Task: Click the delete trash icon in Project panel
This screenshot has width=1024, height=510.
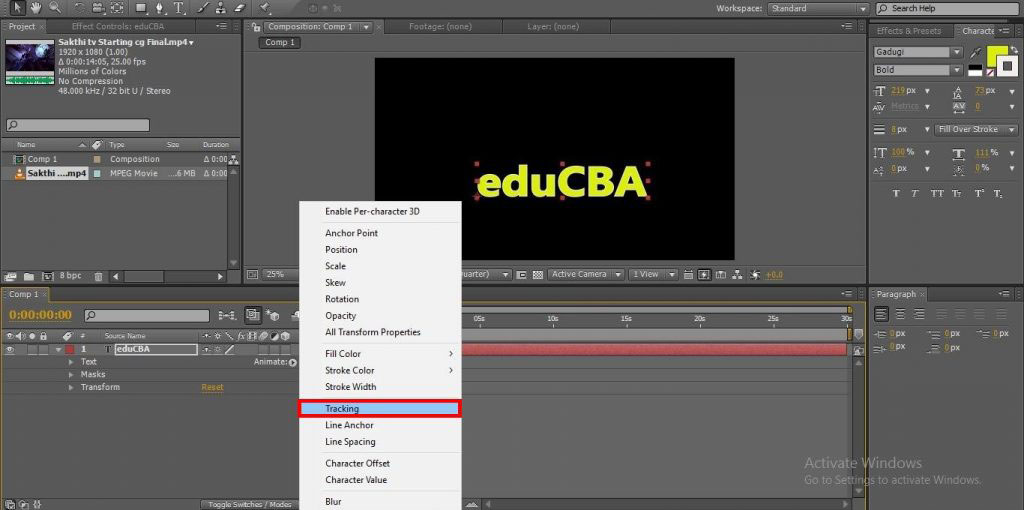Action: (98, 276)
